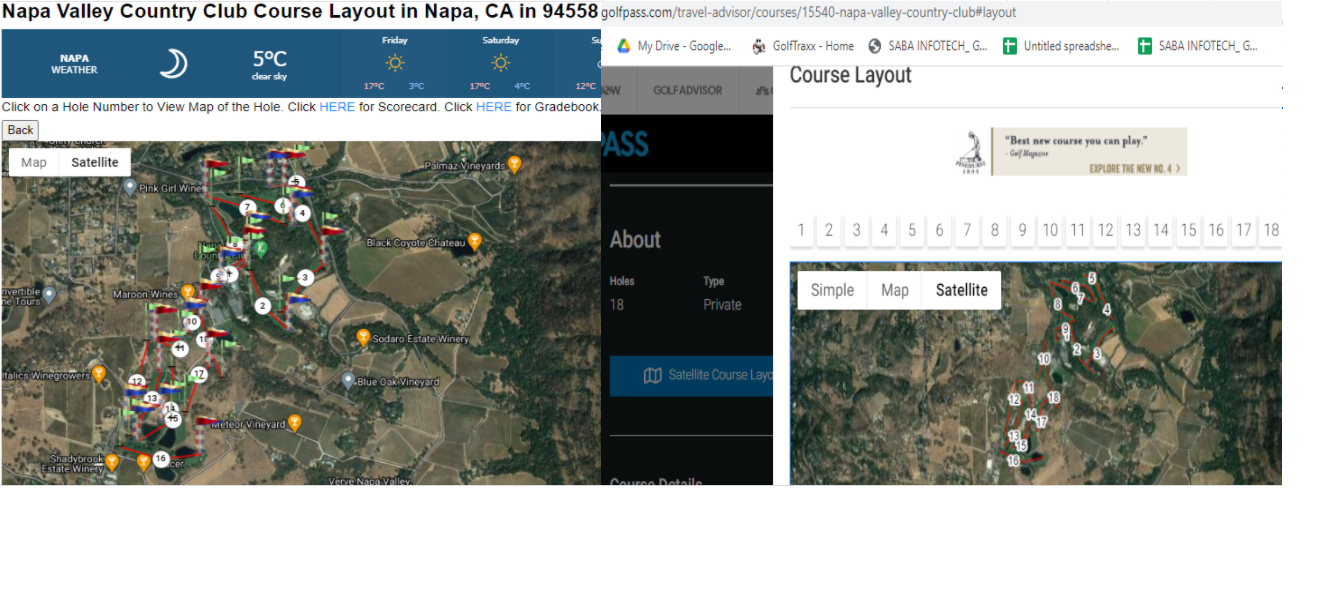Click the golfpass.com address bar URL
The width and height of the screenshot is (1338, 594).
coord(808,13)
